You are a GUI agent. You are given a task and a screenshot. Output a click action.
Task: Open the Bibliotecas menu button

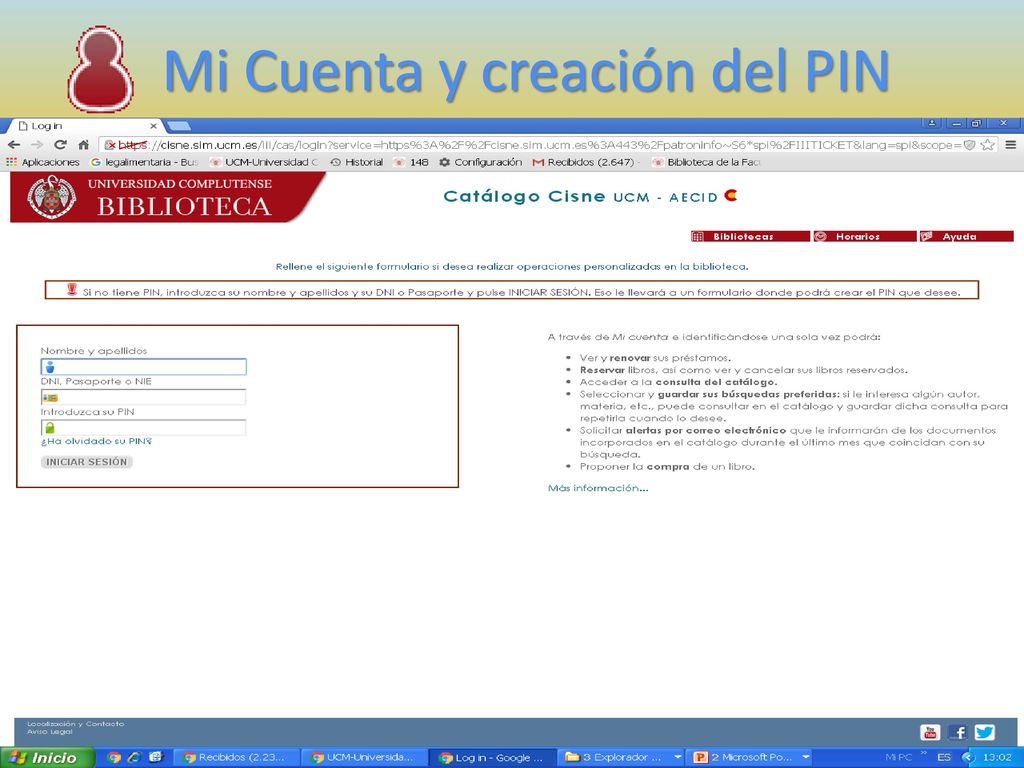point(750,236)
